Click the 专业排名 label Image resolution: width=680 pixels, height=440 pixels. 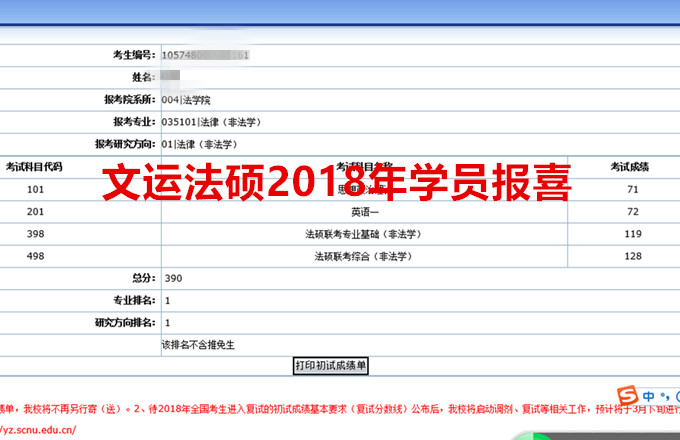click(x=134, y=300)
